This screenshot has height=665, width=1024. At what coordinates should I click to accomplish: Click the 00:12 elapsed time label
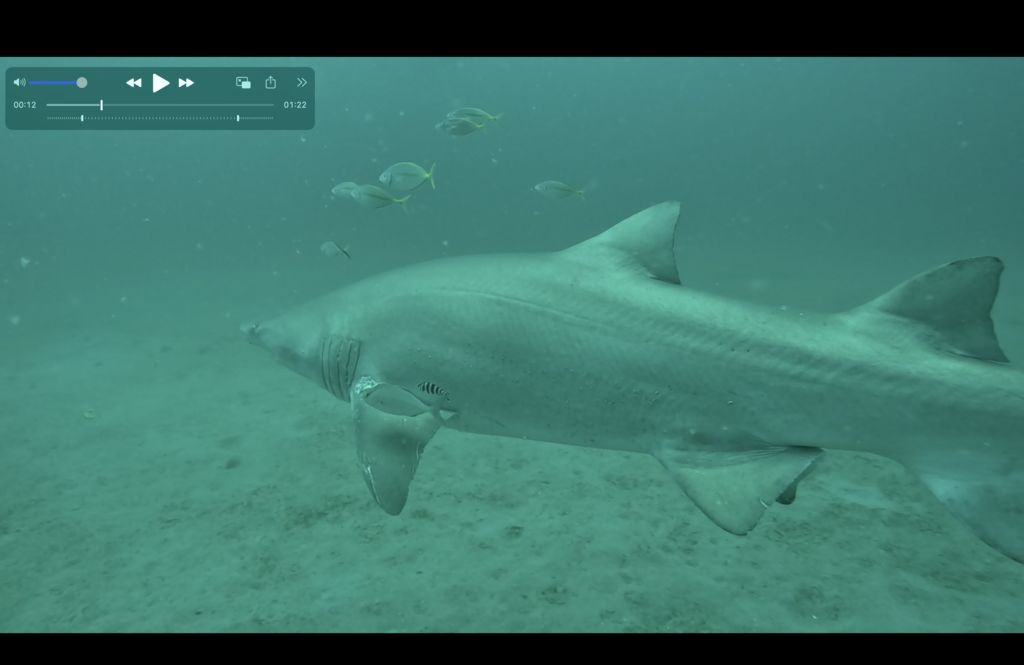(x=25, y=105)
